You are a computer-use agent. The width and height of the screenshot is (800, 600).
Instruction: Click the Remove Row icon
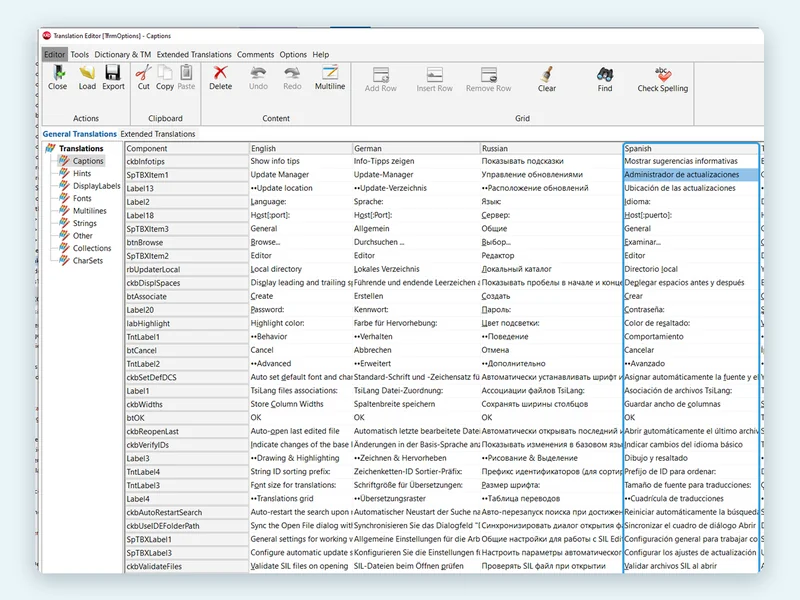[x=488, y=75]
